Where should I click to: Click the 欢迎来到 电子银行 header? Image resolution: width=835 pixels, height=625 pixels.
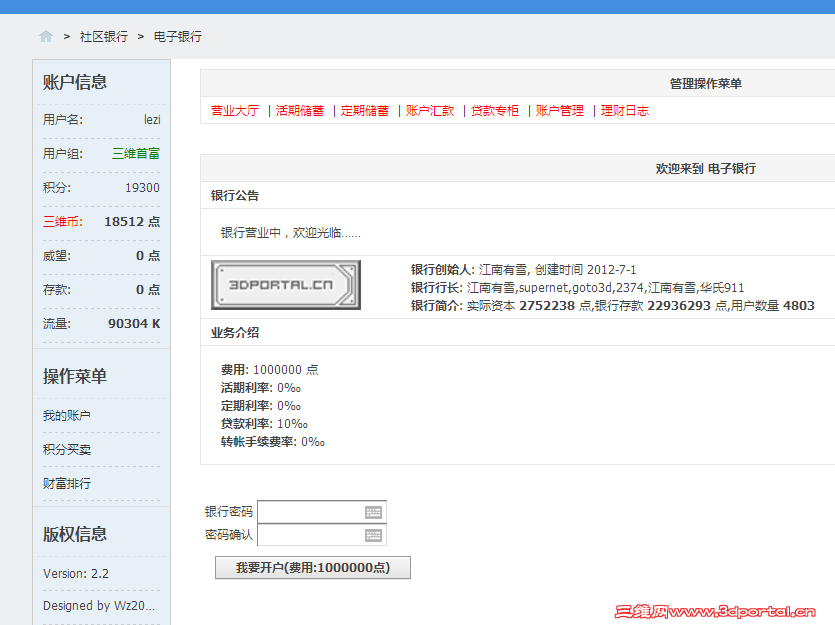[706, 169]
